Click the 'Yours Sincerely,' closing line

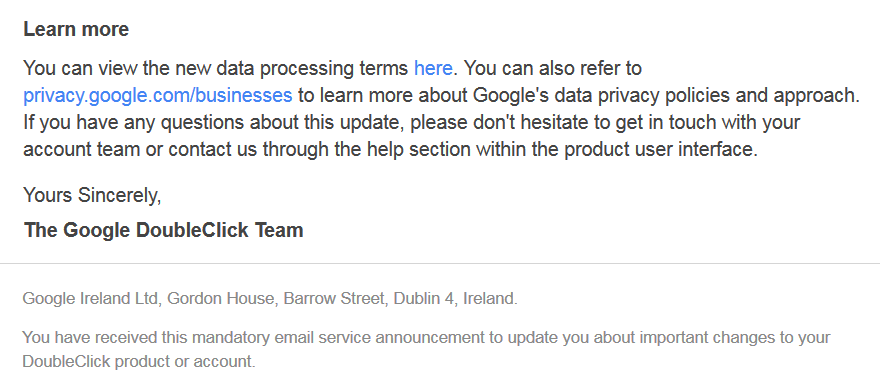92,195
